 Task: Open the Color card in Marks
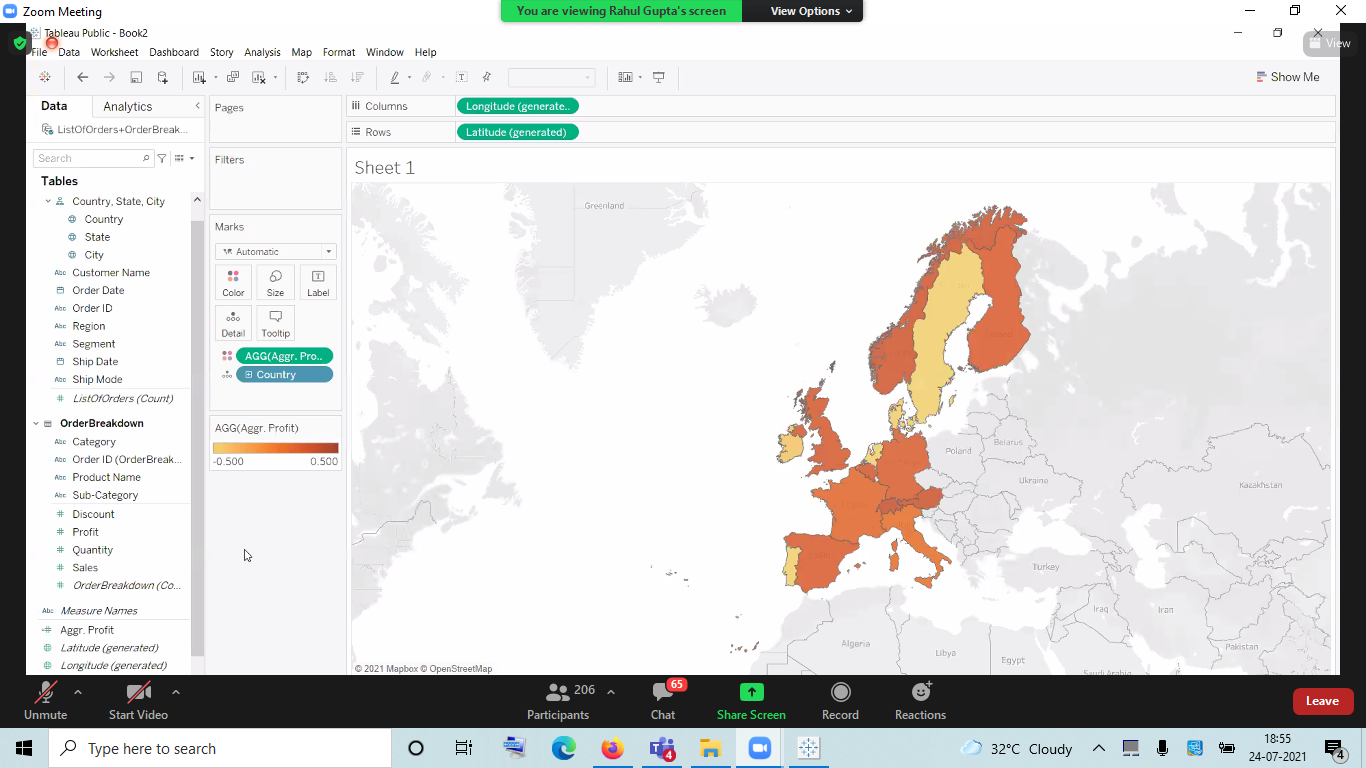[x=233, y=283]
